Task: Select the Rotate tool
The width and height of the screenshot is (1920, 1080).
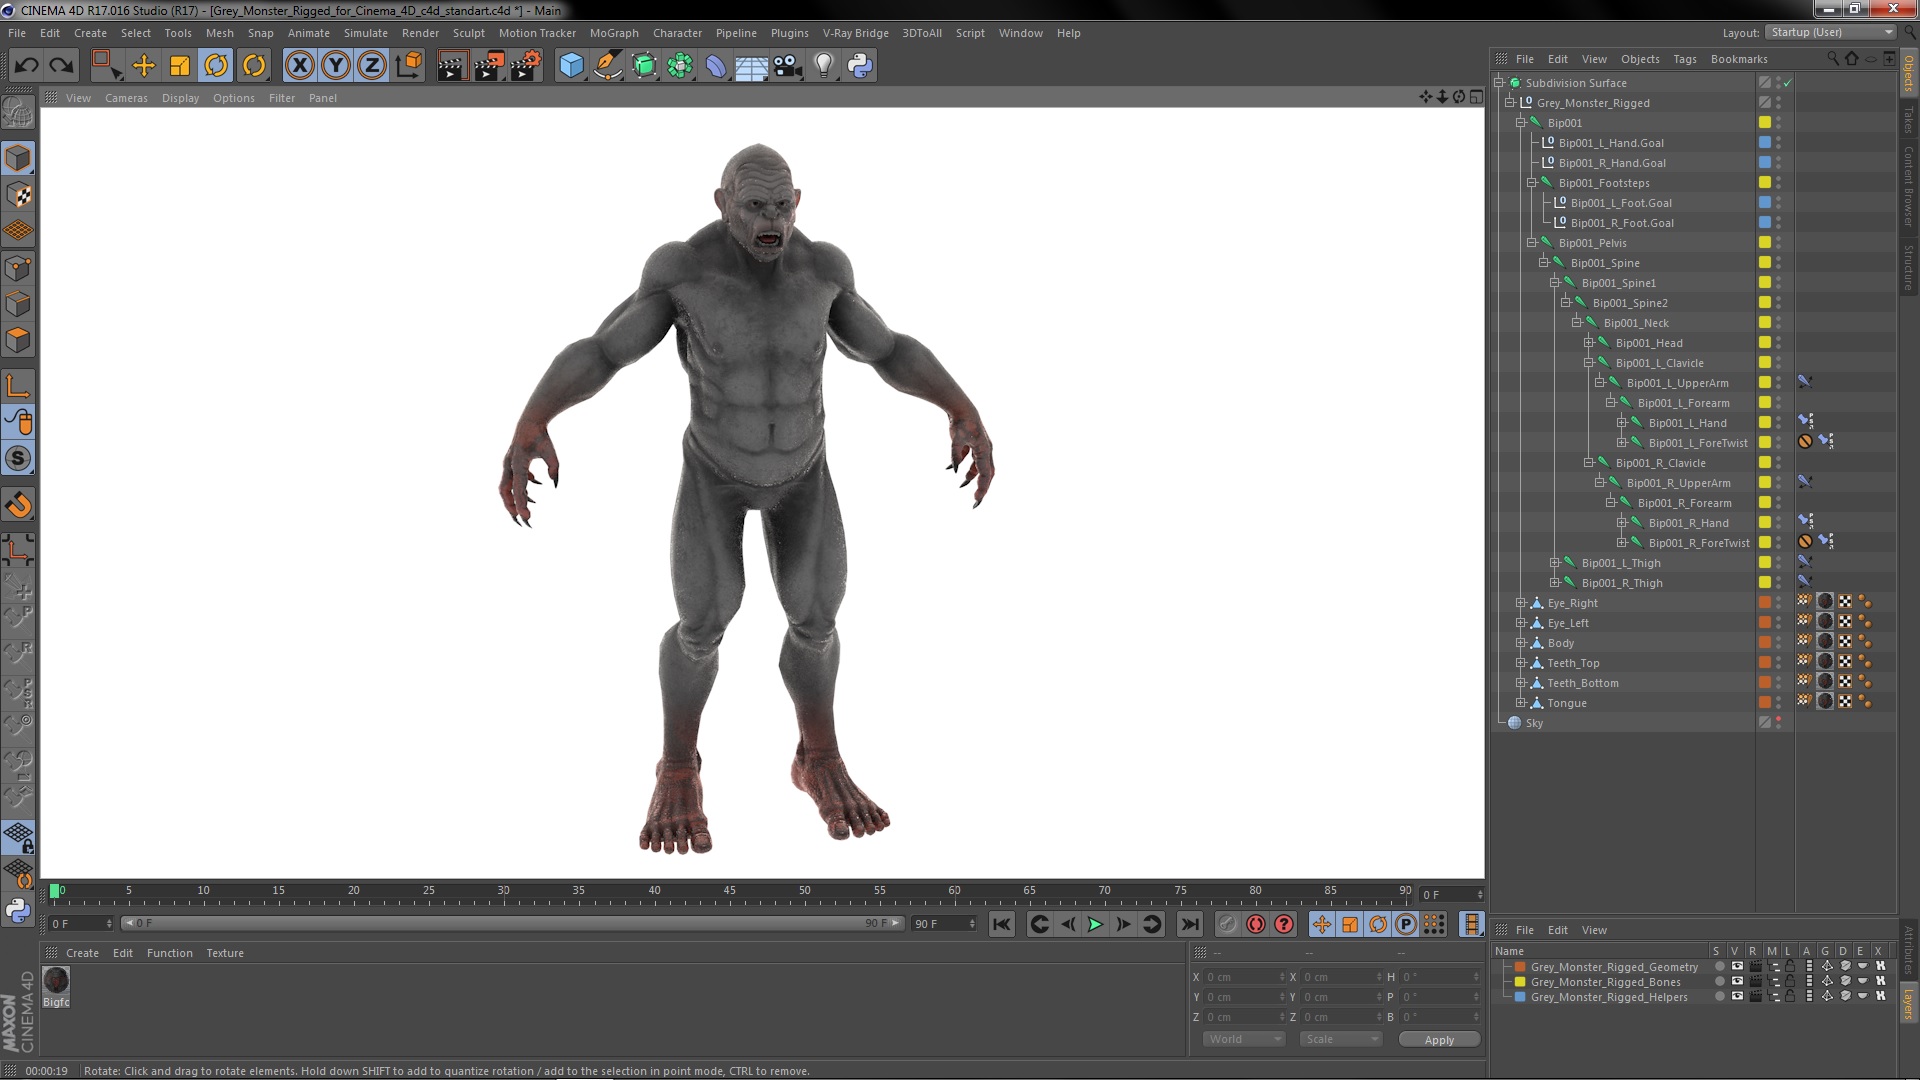Action: pyautogui.click(x=216, y=66)
